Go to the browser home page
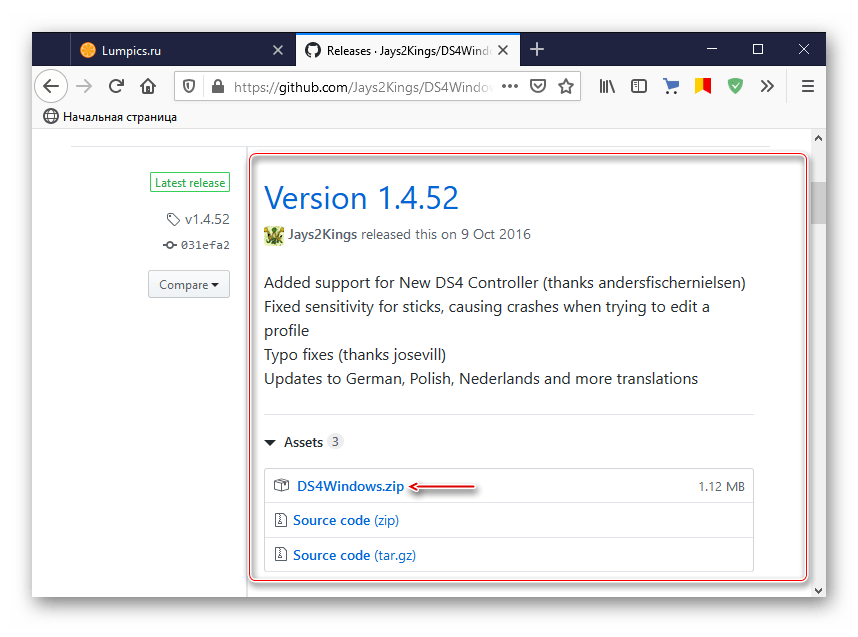The width and height of the screenshot is (858, 637). (148, 86)
